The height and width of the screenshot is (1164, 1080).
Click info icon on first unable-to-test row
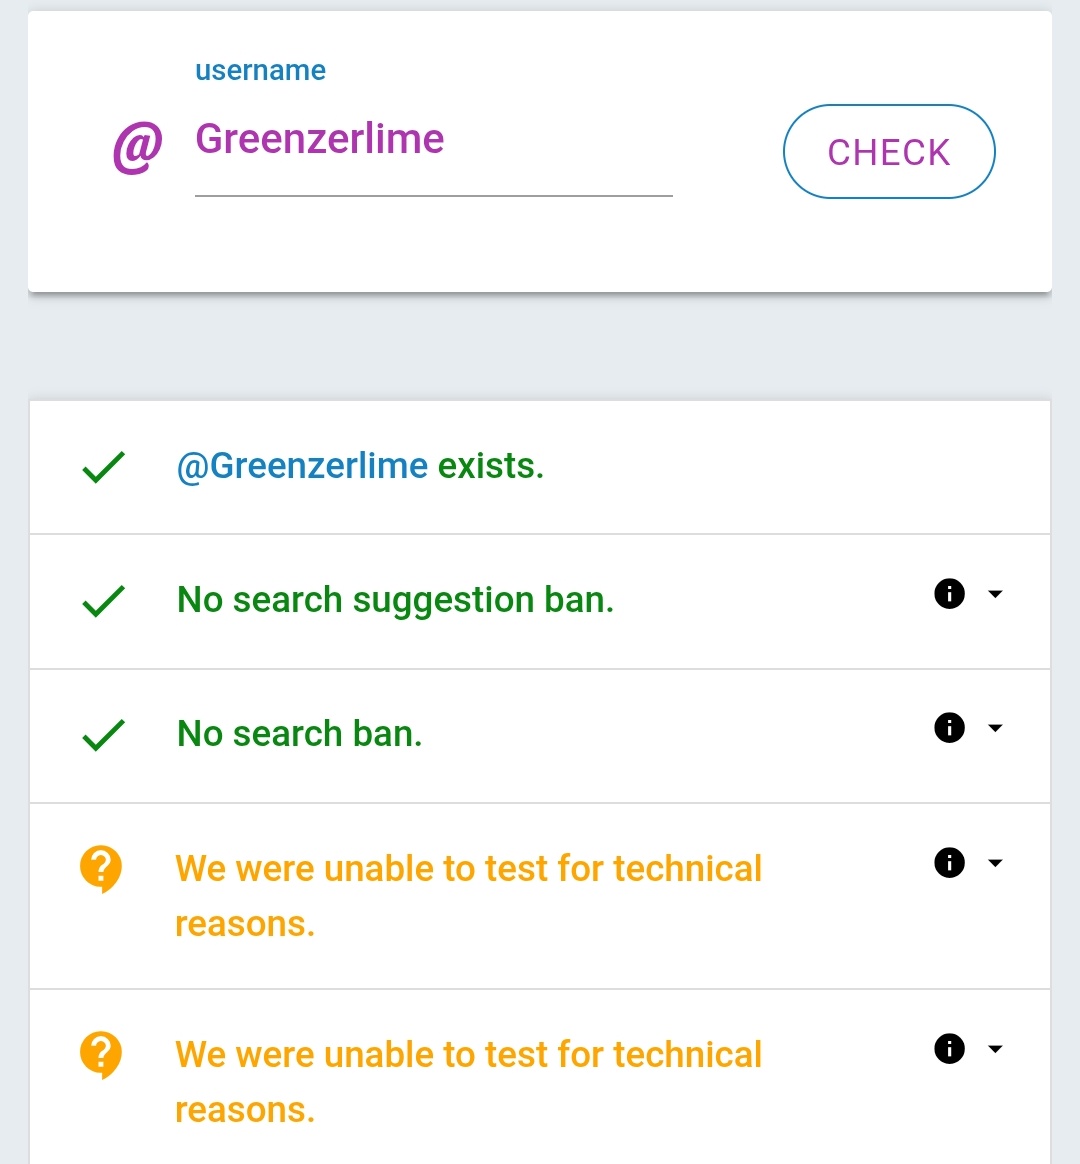coord(949,862)
